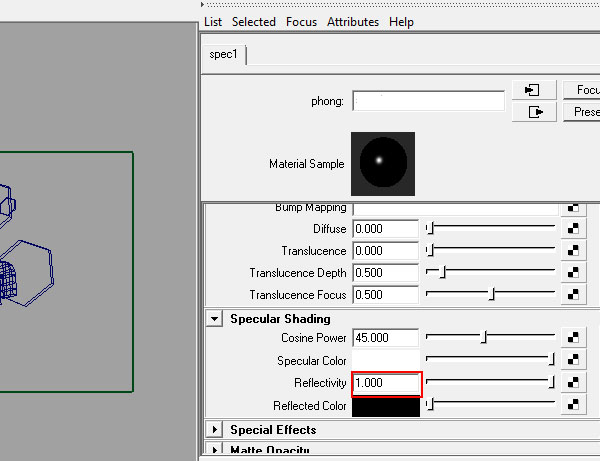This screenshot has width=600, height=461.
Task: Click the map button next to Translucence
Action: 573,251
